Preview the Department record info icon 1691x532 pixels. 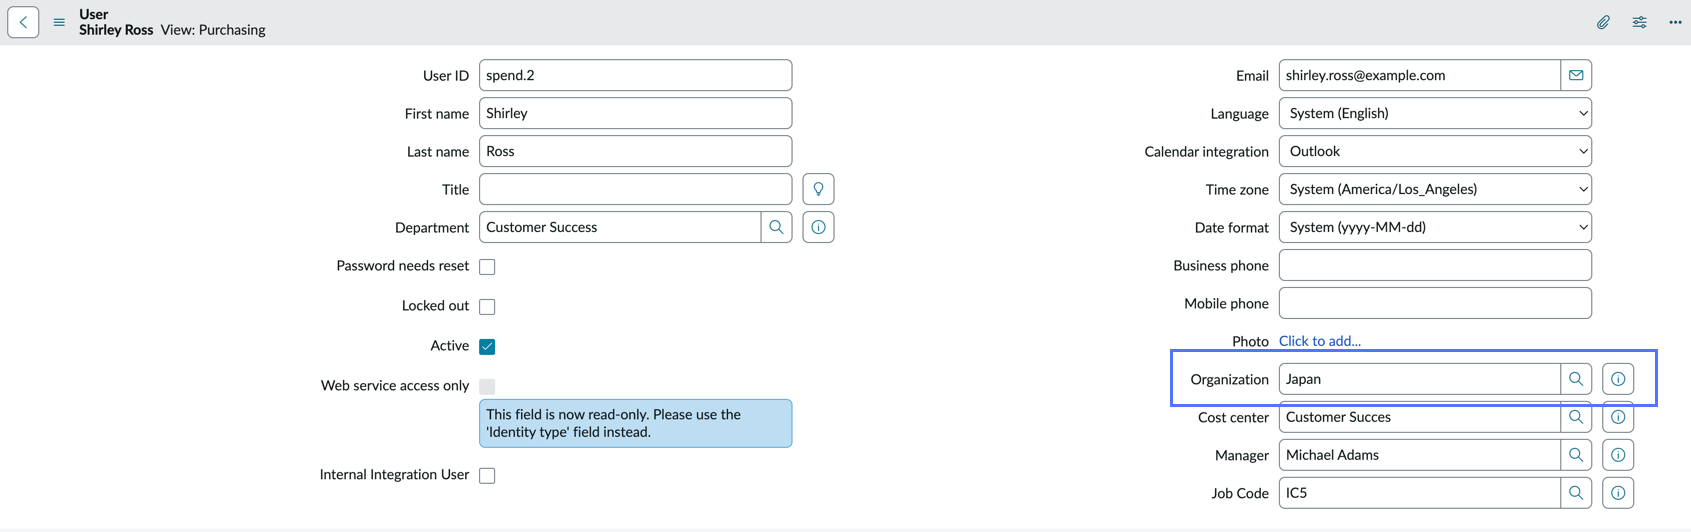[x=818, y=227]
